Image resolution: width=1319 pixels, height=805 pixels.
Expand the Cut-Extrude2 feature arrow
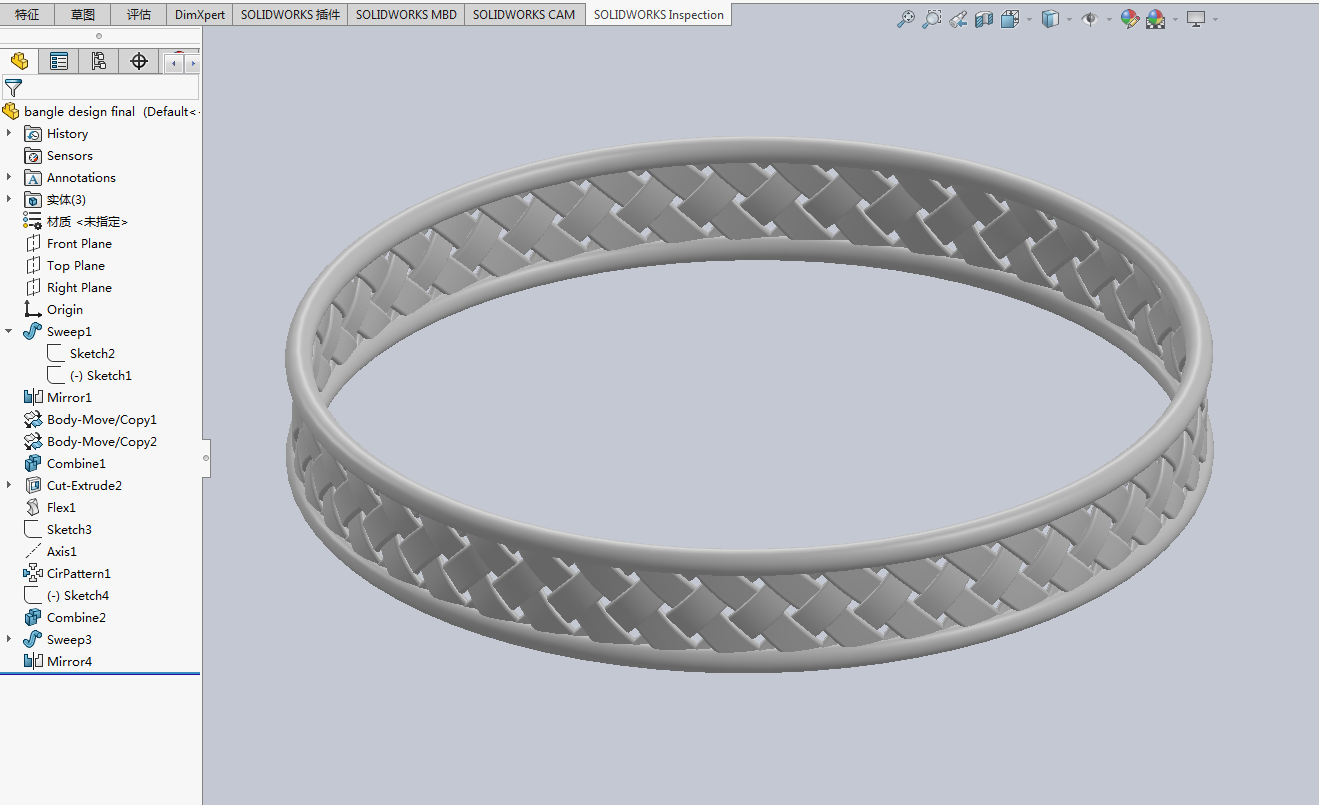[9, 485]
